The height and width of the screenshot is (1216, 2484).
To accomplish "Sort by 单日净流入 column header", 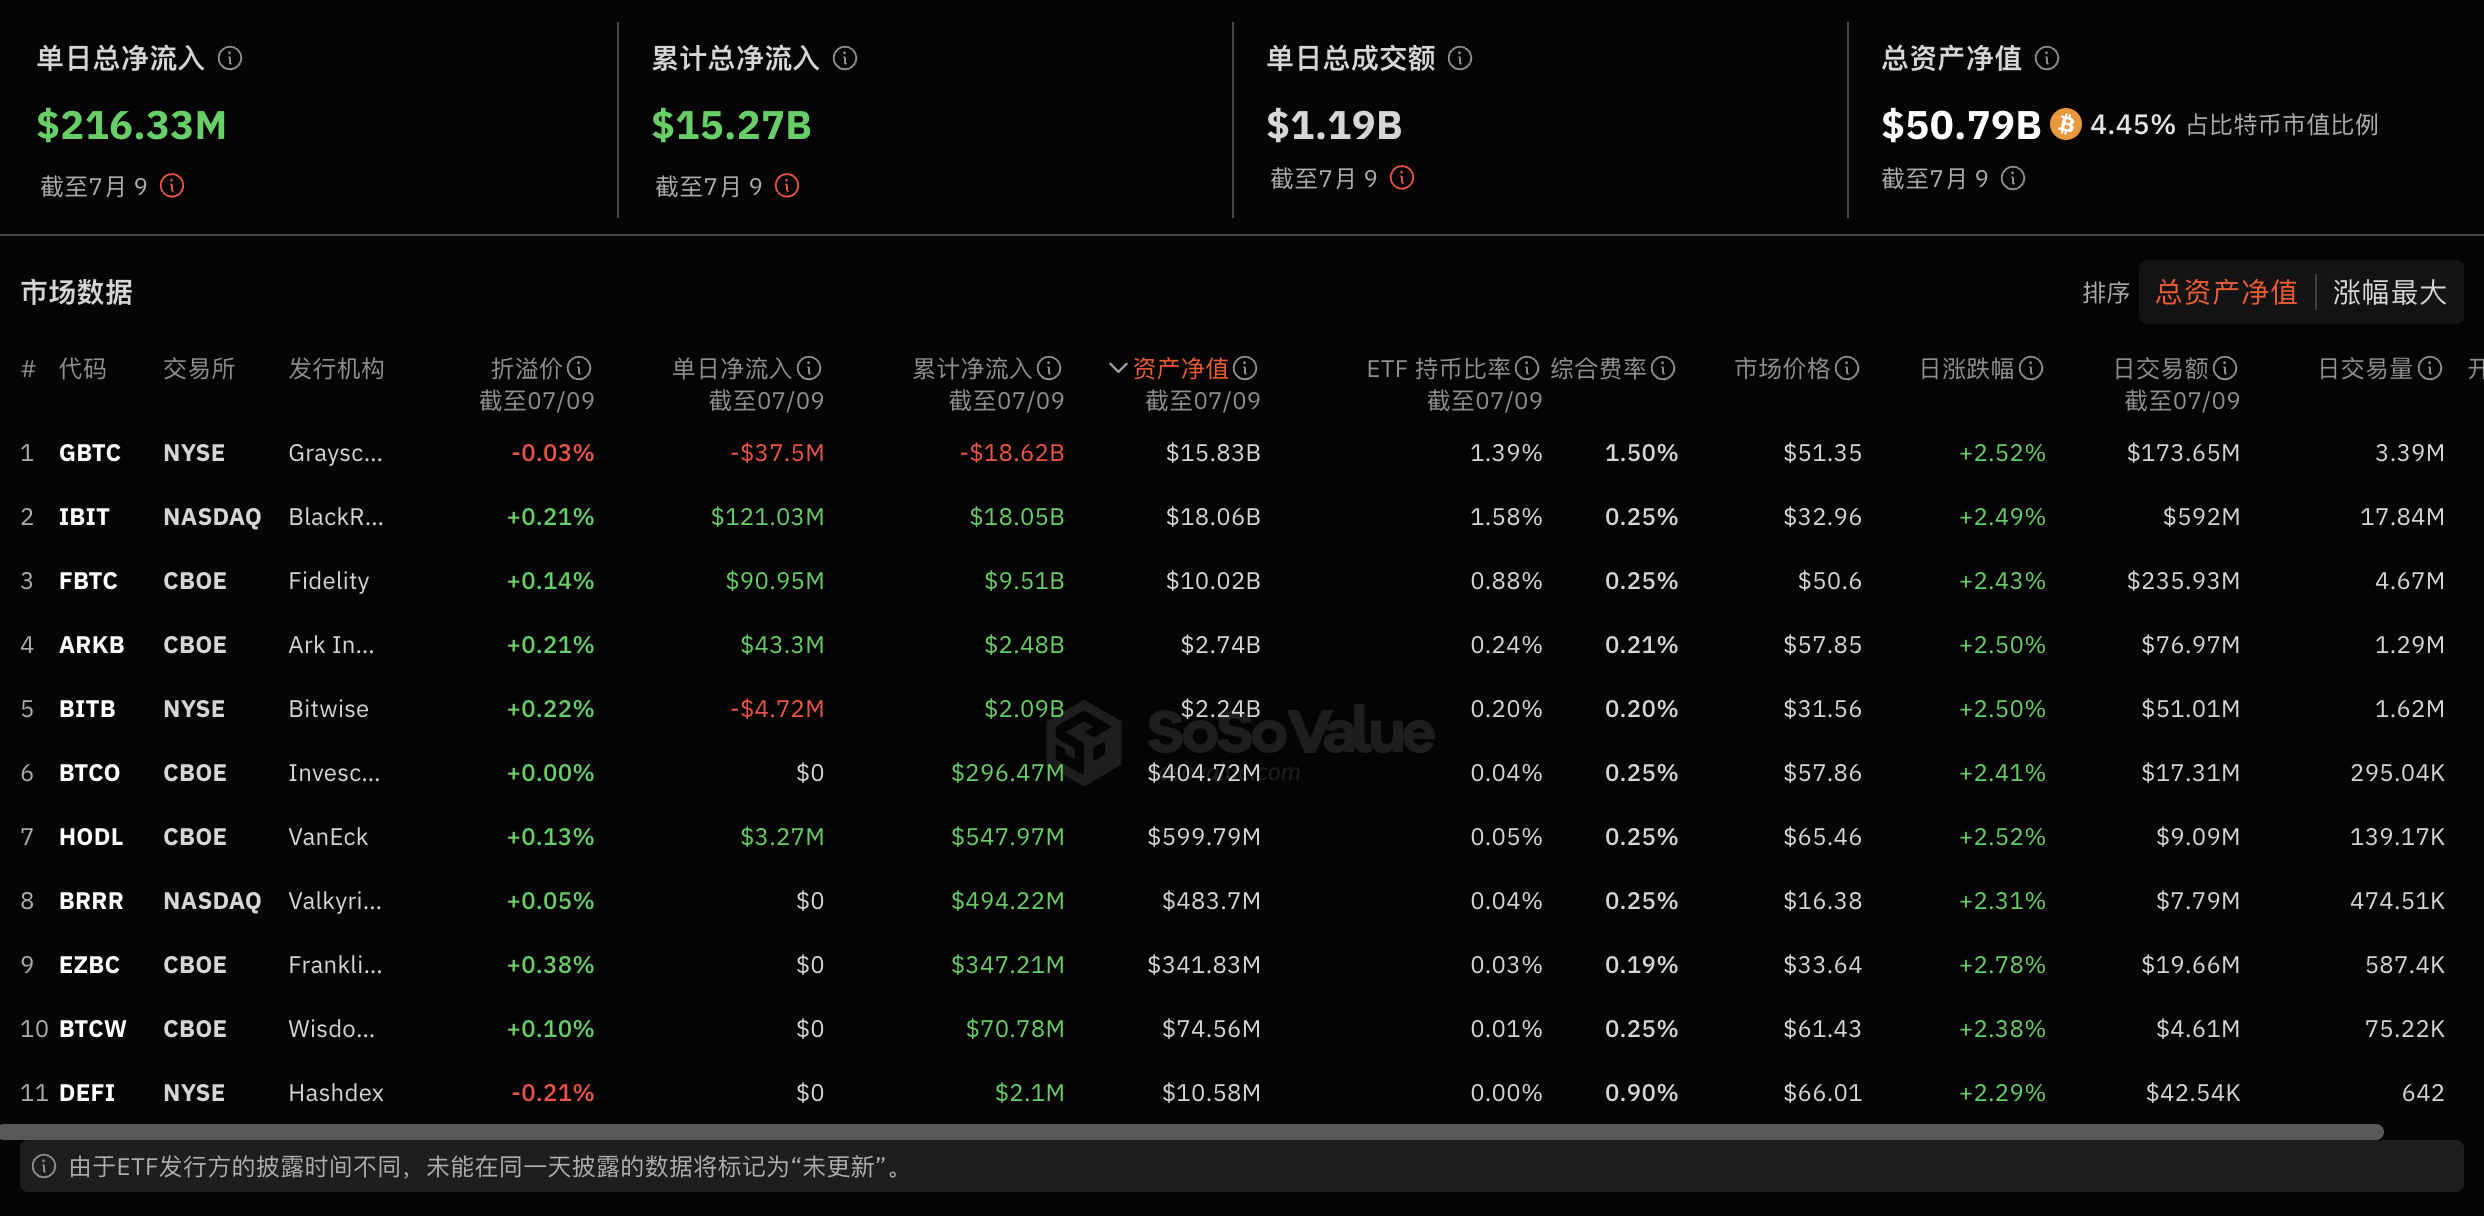I will [733, 369].
